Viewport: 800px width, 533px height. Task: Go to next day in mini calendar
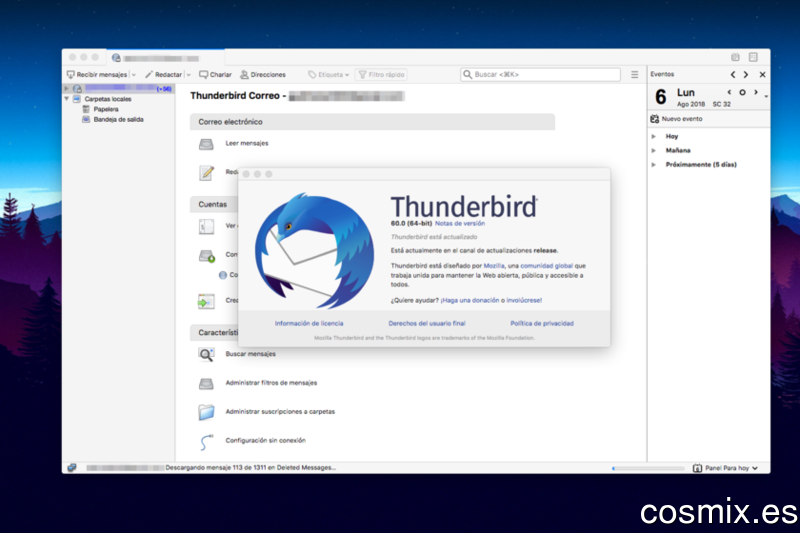756,92
